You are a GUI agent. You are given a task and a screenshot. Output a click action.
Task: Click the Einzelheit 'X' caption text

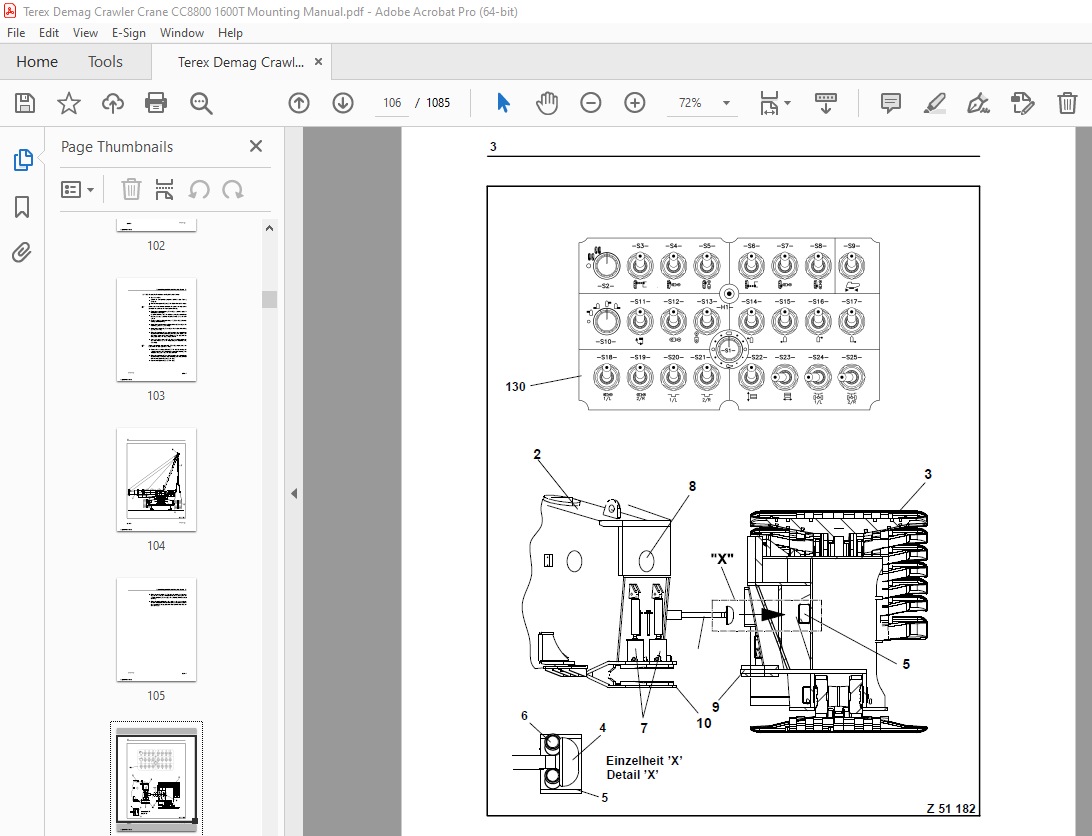(x=644, y=761)
